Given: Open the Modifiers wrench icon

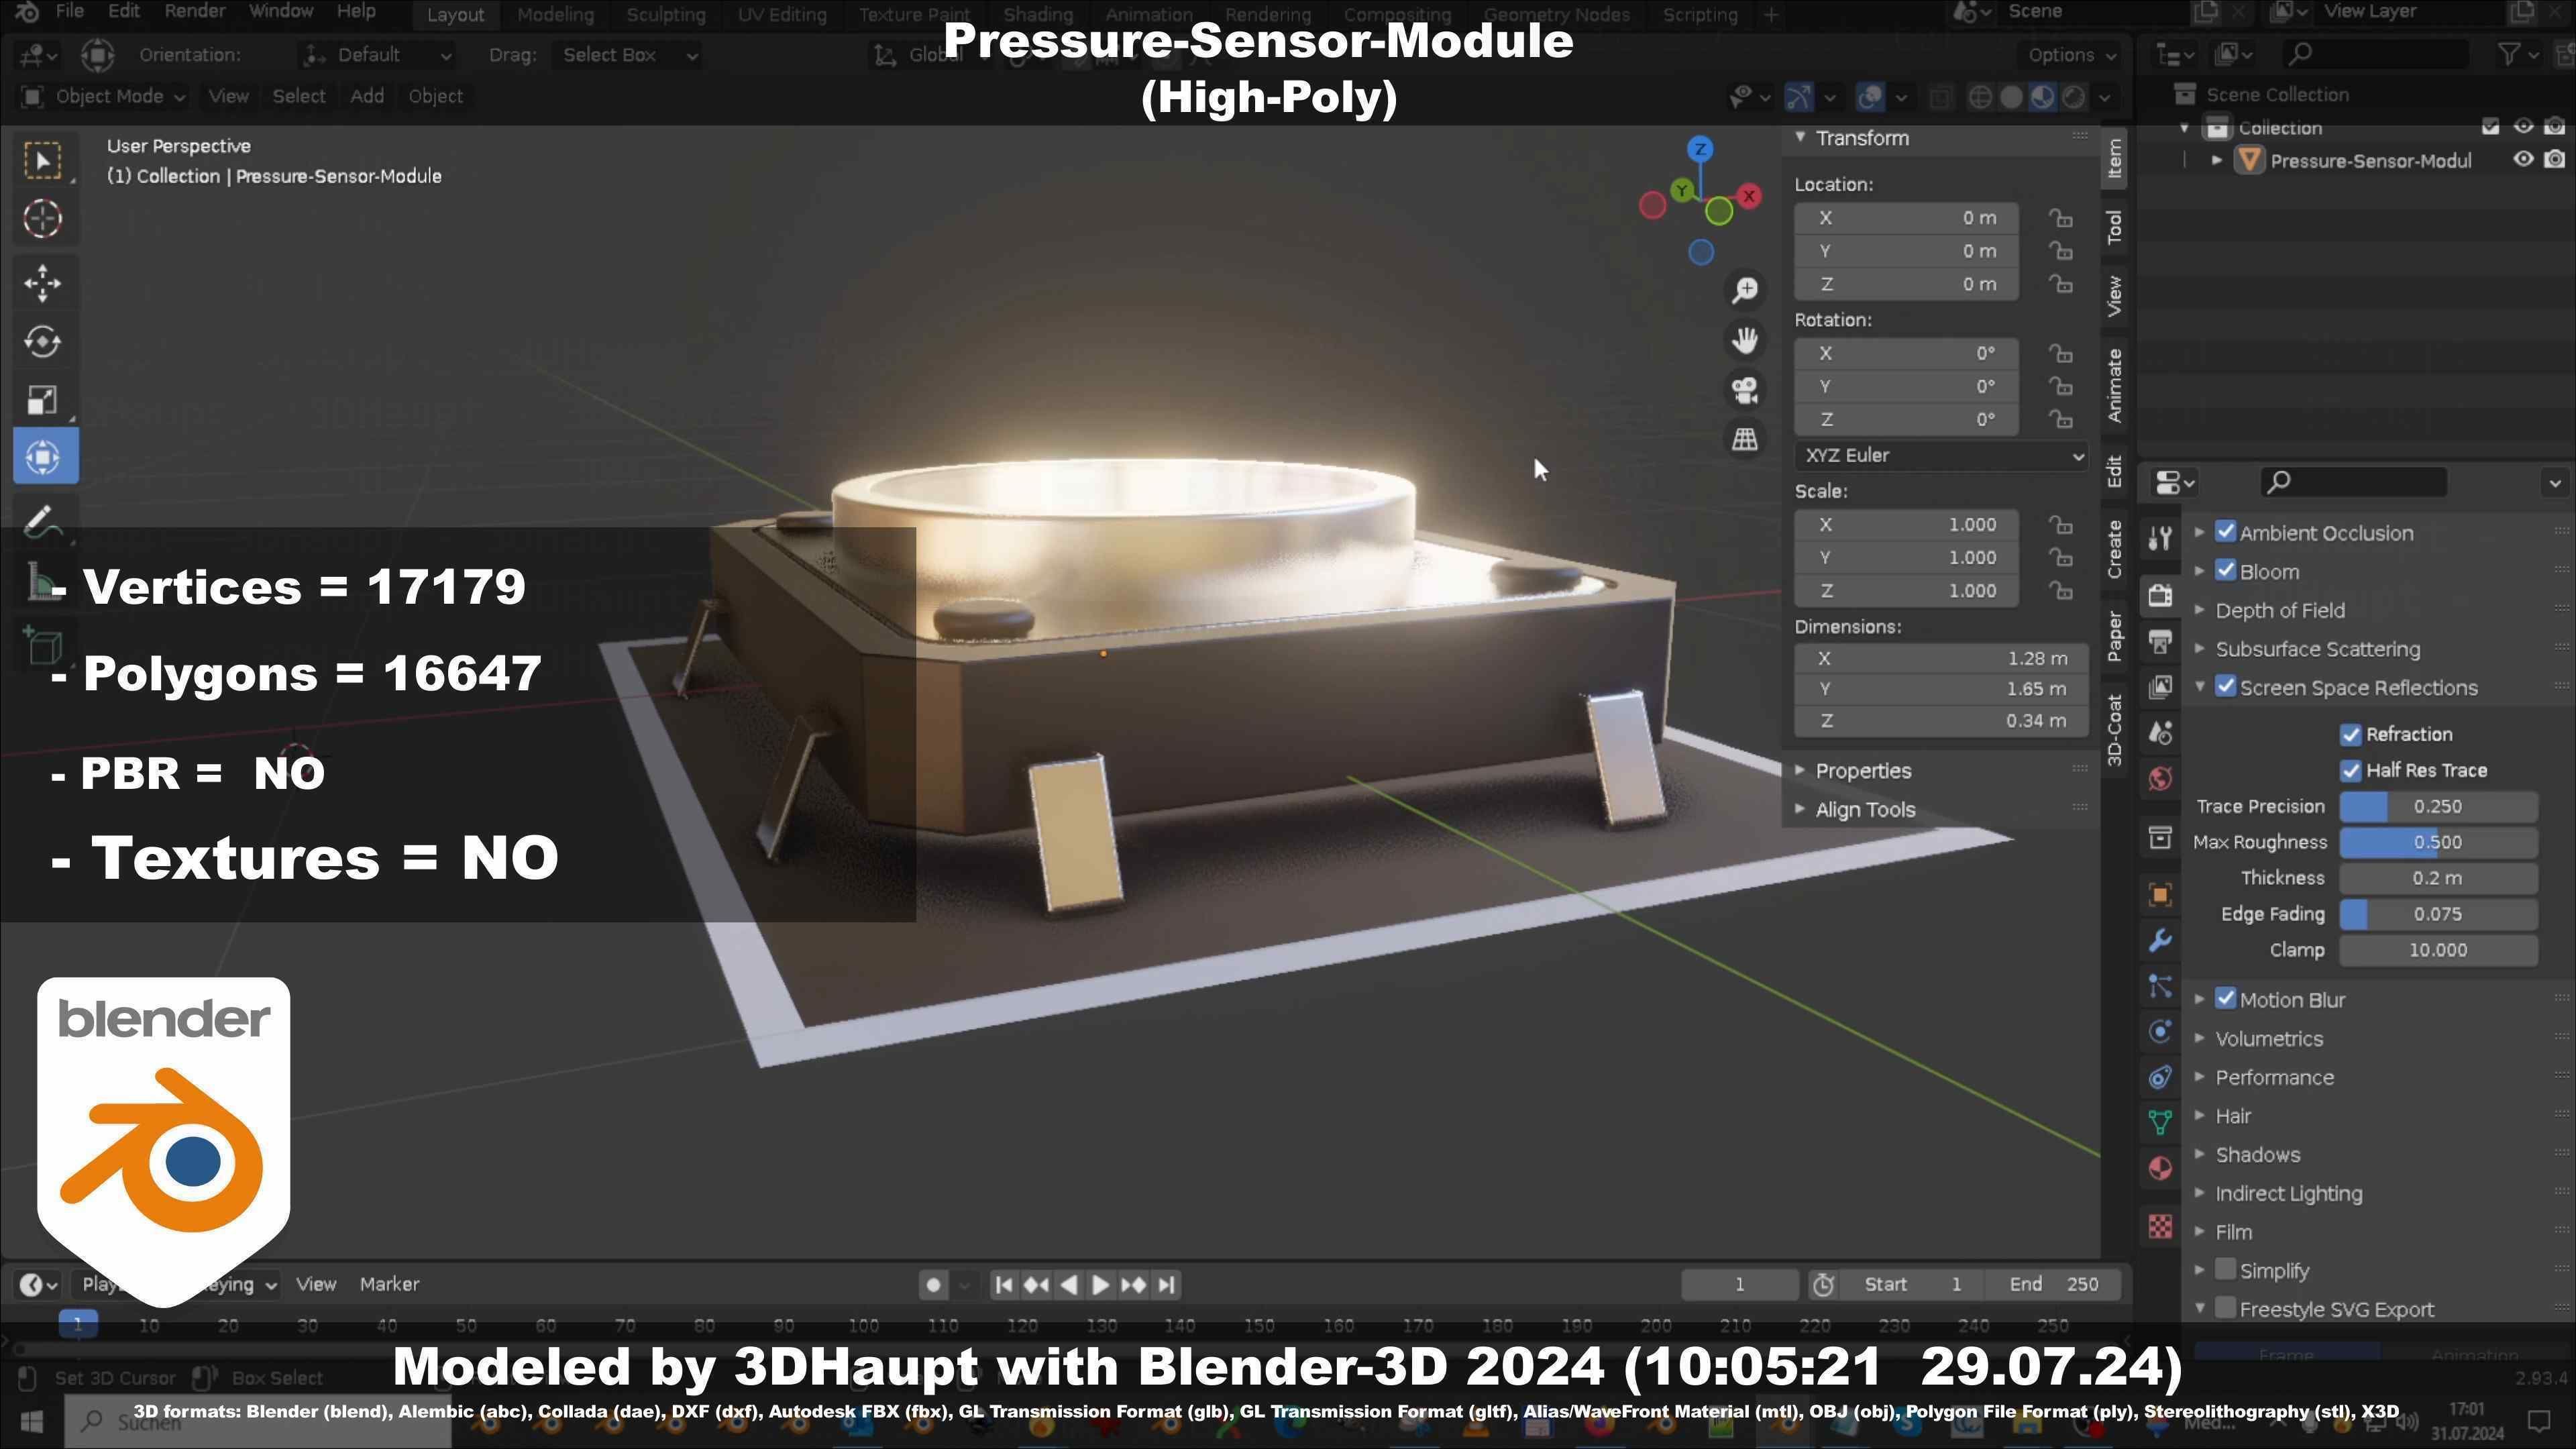Looking at the screenshot, I should (x=2160, y=940).
